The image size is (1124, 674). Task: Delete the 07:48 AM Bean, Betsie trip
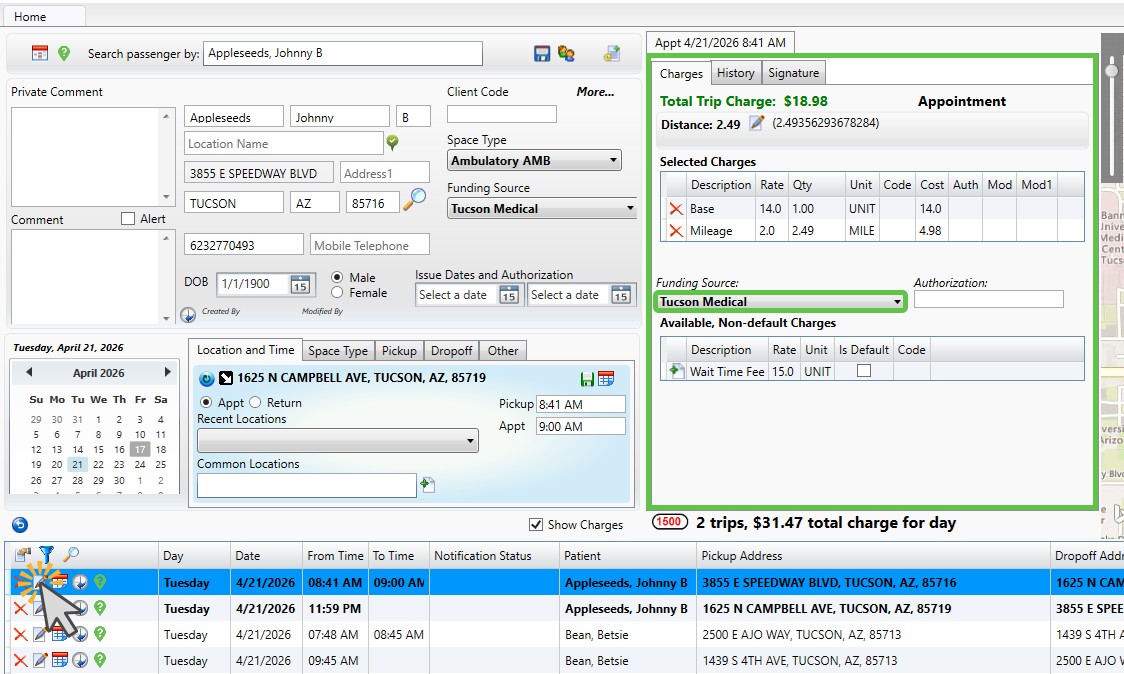pos(20,634)
